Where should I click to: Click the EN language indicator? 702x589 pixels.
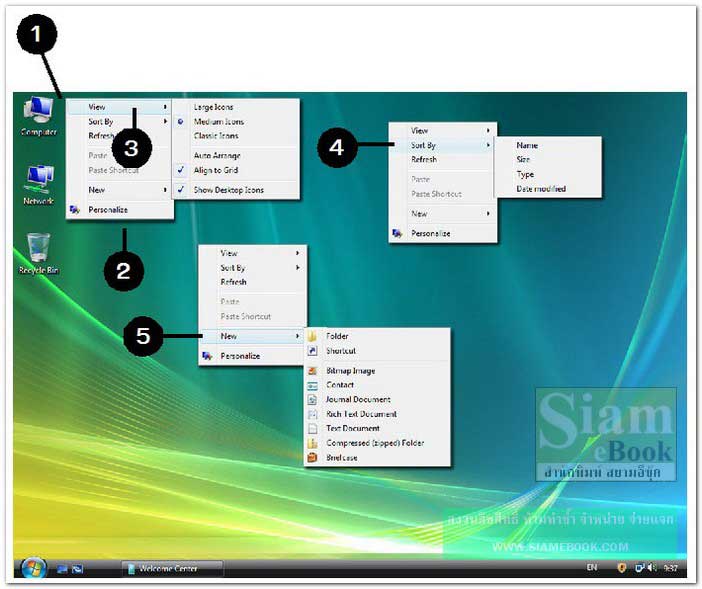[x=591, y=568]
